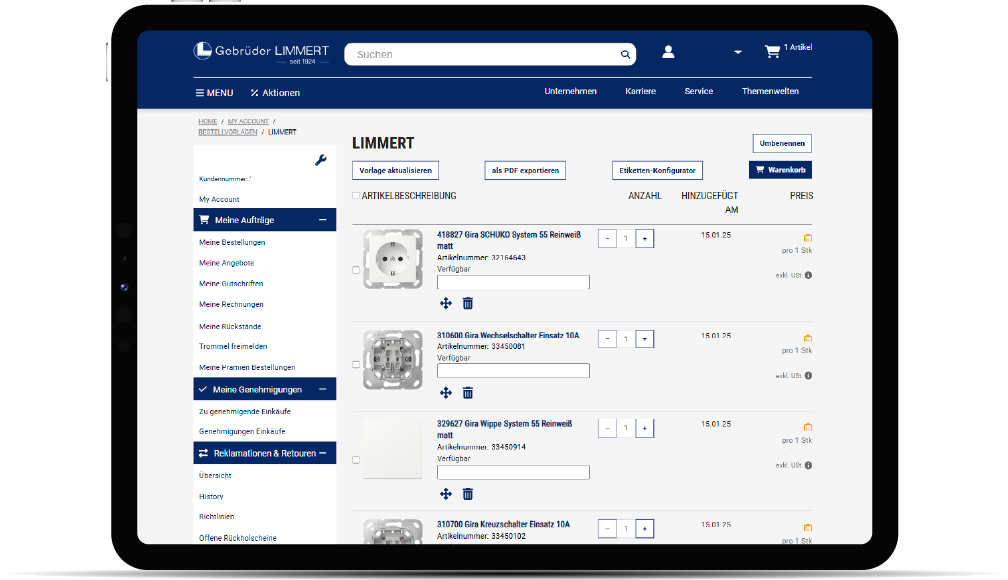Screen dimensions: 1008x580
Task: Click move icon for Gira Wechselschalter item
Action: tap(446, 393)
